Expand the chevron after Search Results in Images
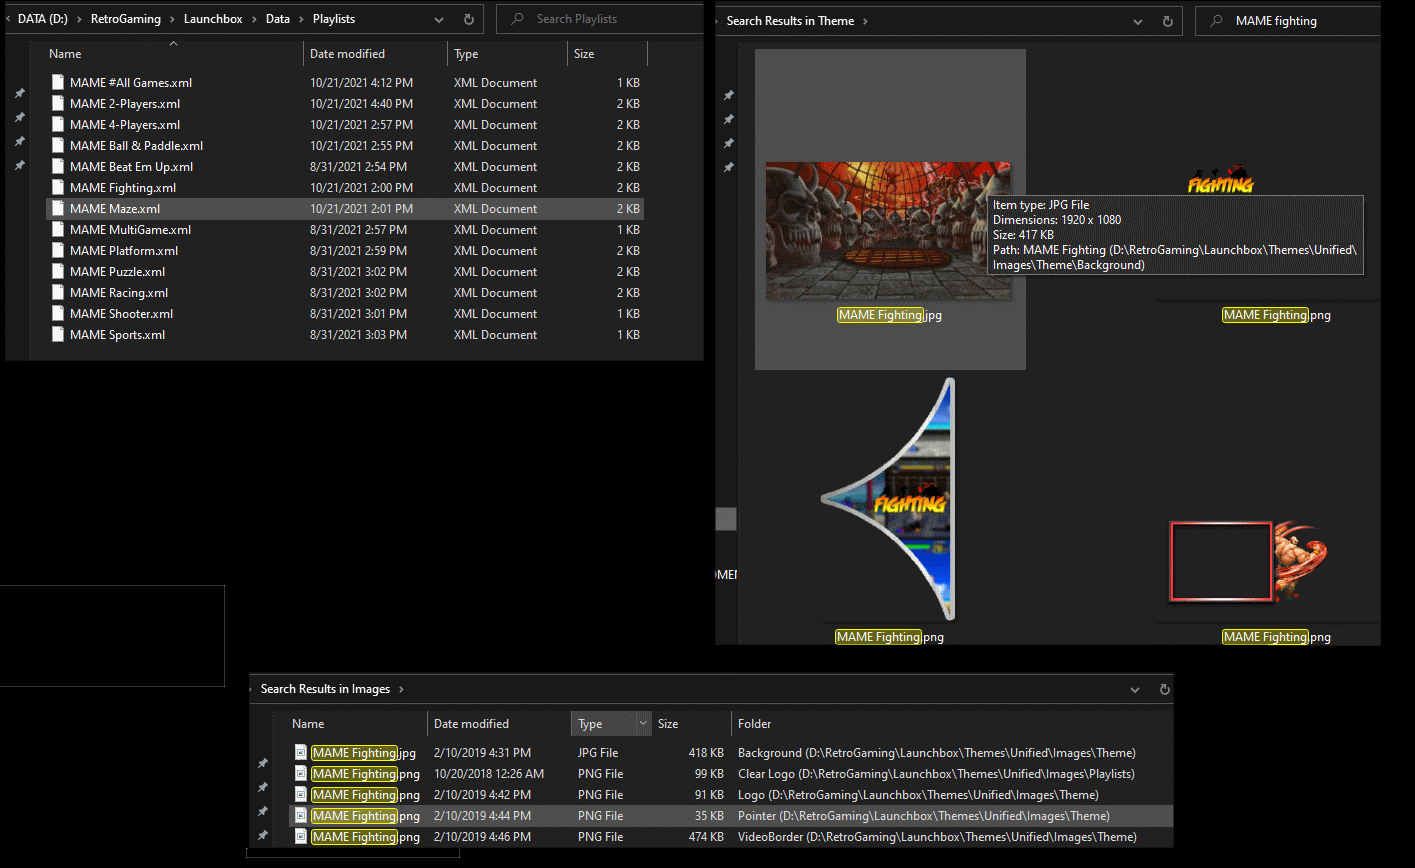Screen dimensions: 1415x868 pos(401,689)
